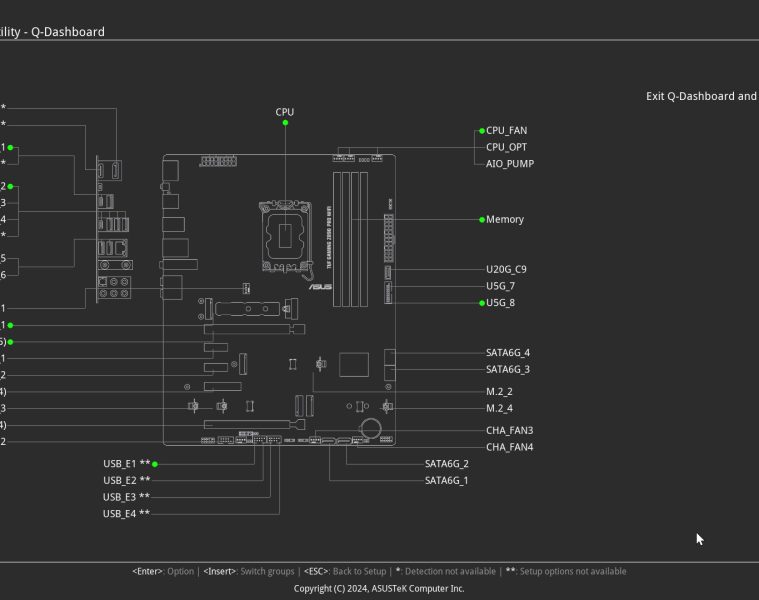Click the rear panel LAN port

(121, 248)
